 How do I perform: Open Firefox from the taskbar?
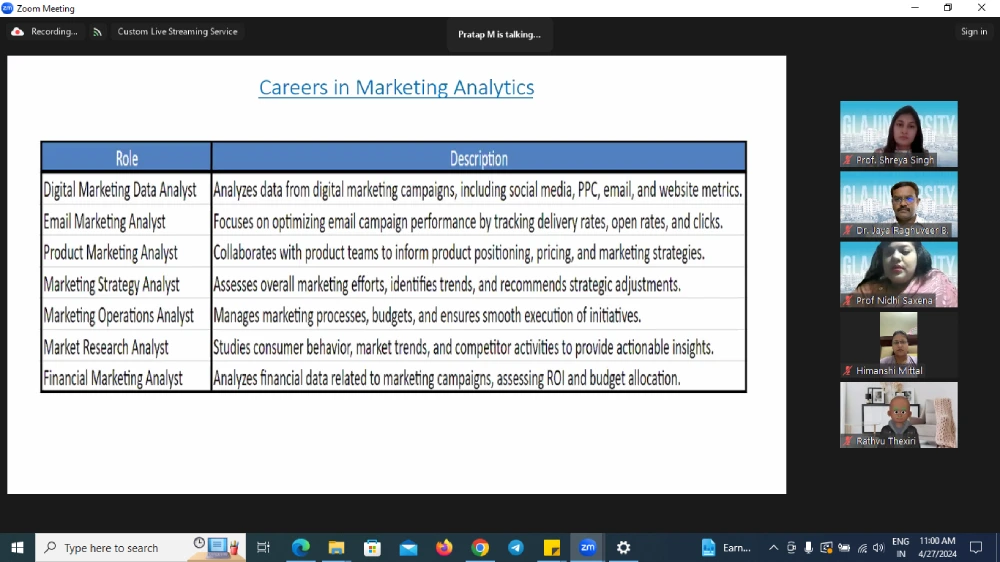pyautogui.click(x=444, y=547)
